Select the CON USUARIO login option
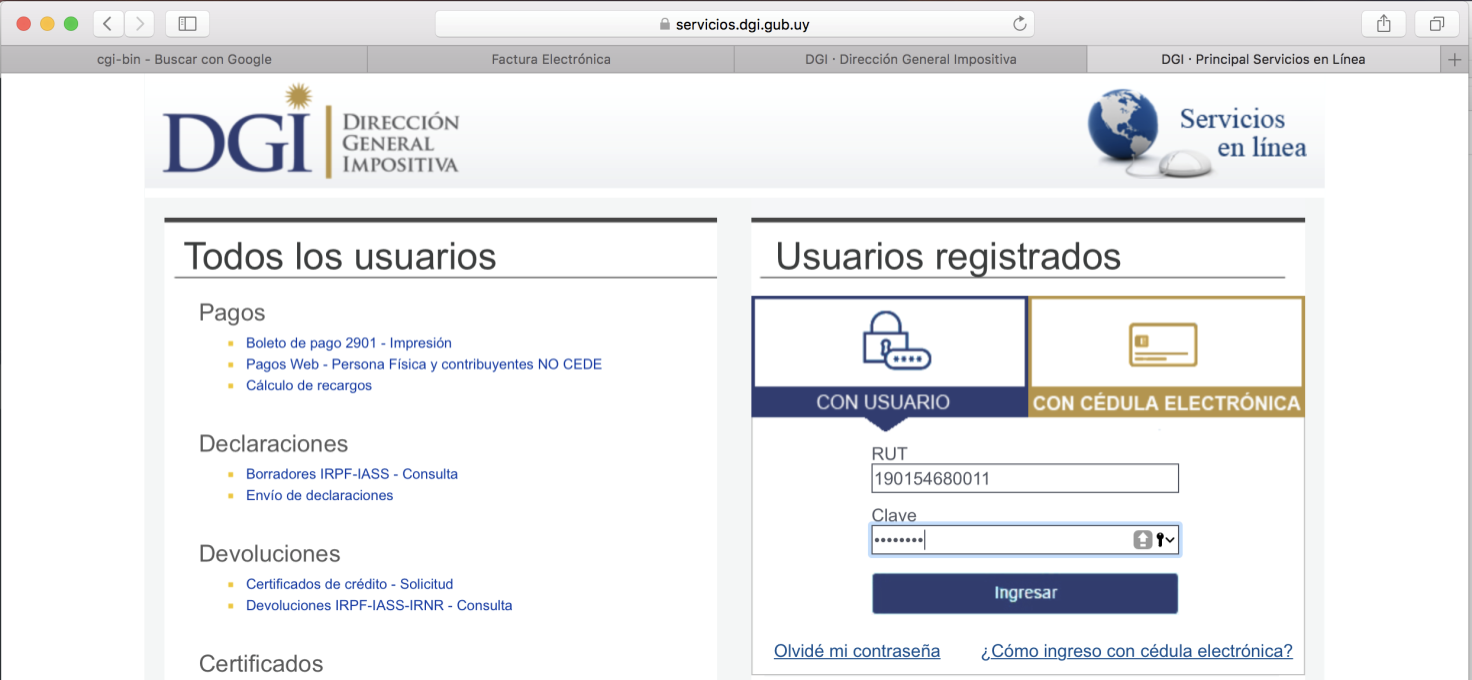 (889, 356)
